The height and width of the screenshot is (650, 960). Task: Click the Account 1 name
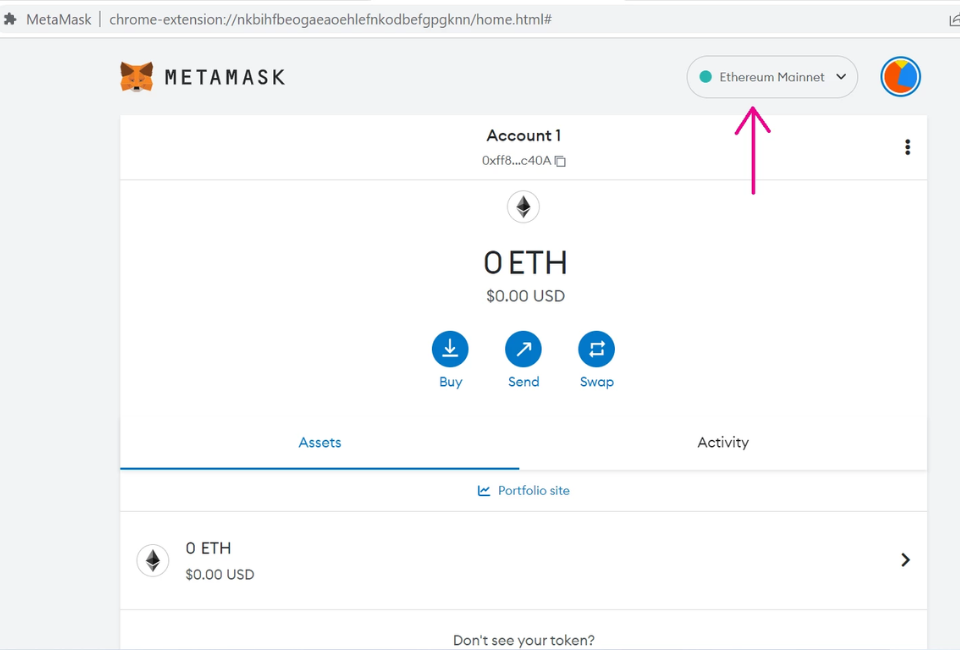point(523,135)
